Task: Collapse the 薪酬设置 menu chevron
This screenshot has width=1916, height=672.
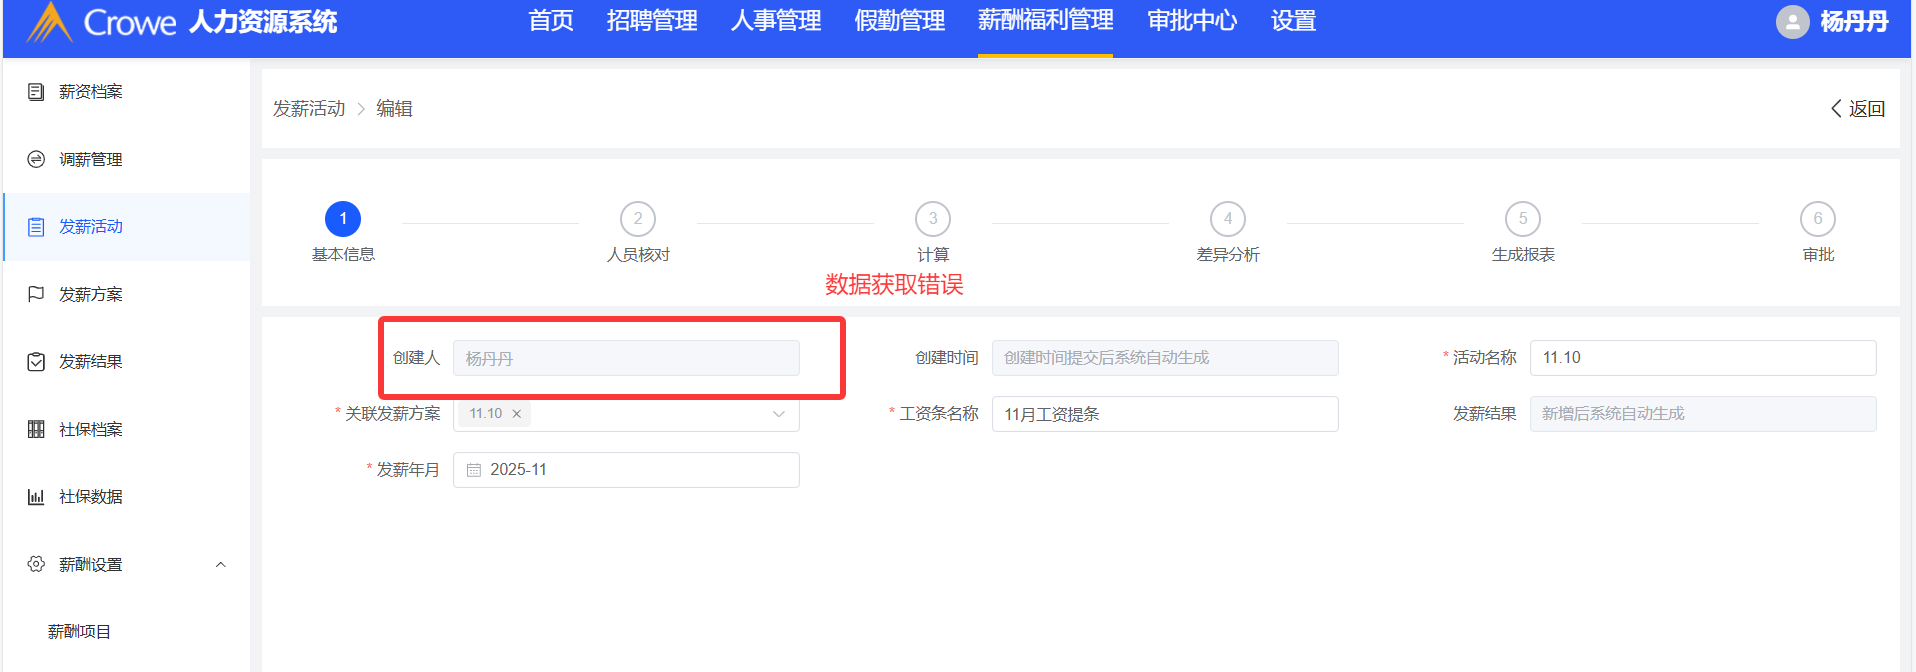Action: [x=221, y=565]
